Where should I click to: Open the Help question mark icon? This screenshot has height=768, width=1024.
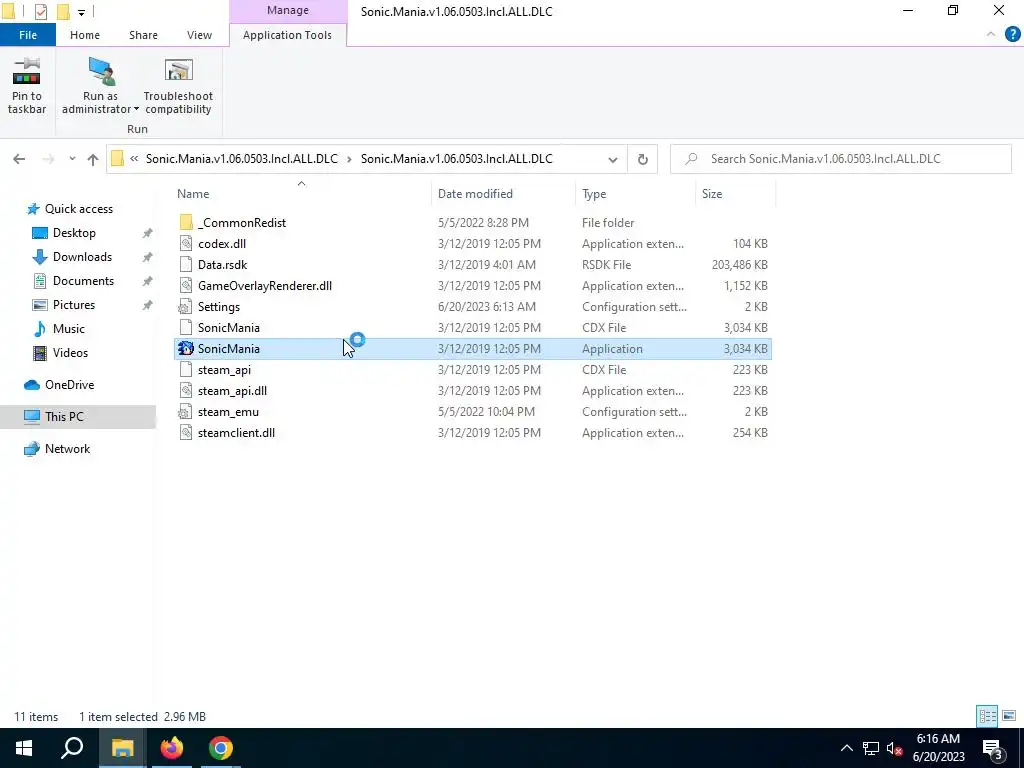pyautogui.click(x=1012, y=35)
